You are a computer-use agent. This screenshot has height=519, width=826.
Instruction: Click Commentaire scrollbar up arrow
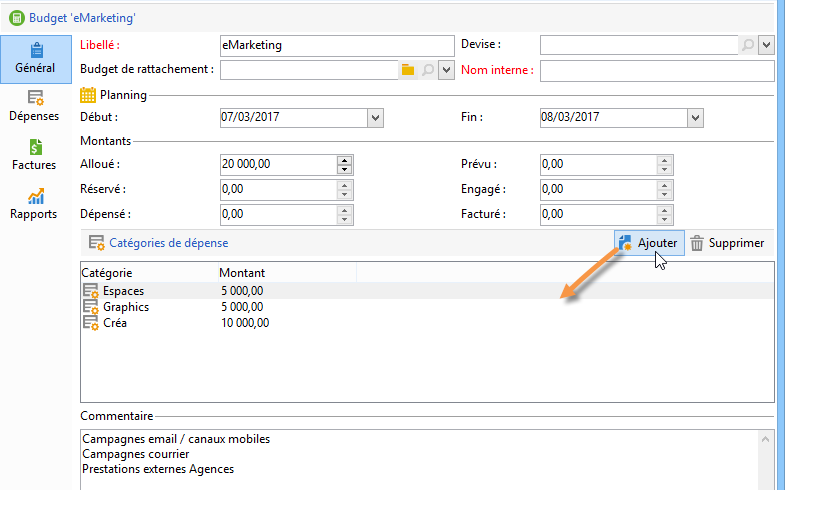pyautogui.click(x=766, y=439)
